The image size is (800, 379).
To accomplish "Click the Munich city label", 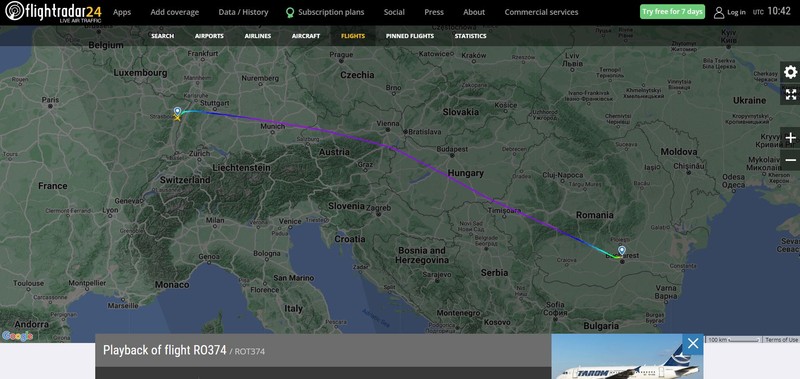I will [272, 127].
